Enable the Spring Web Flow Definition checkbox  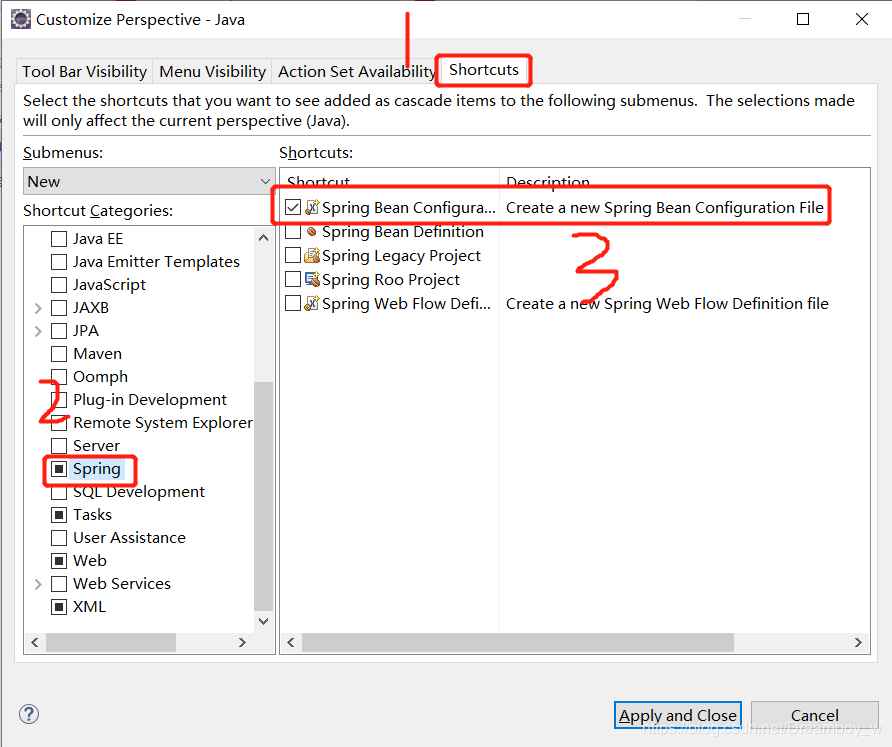[293, 303]
